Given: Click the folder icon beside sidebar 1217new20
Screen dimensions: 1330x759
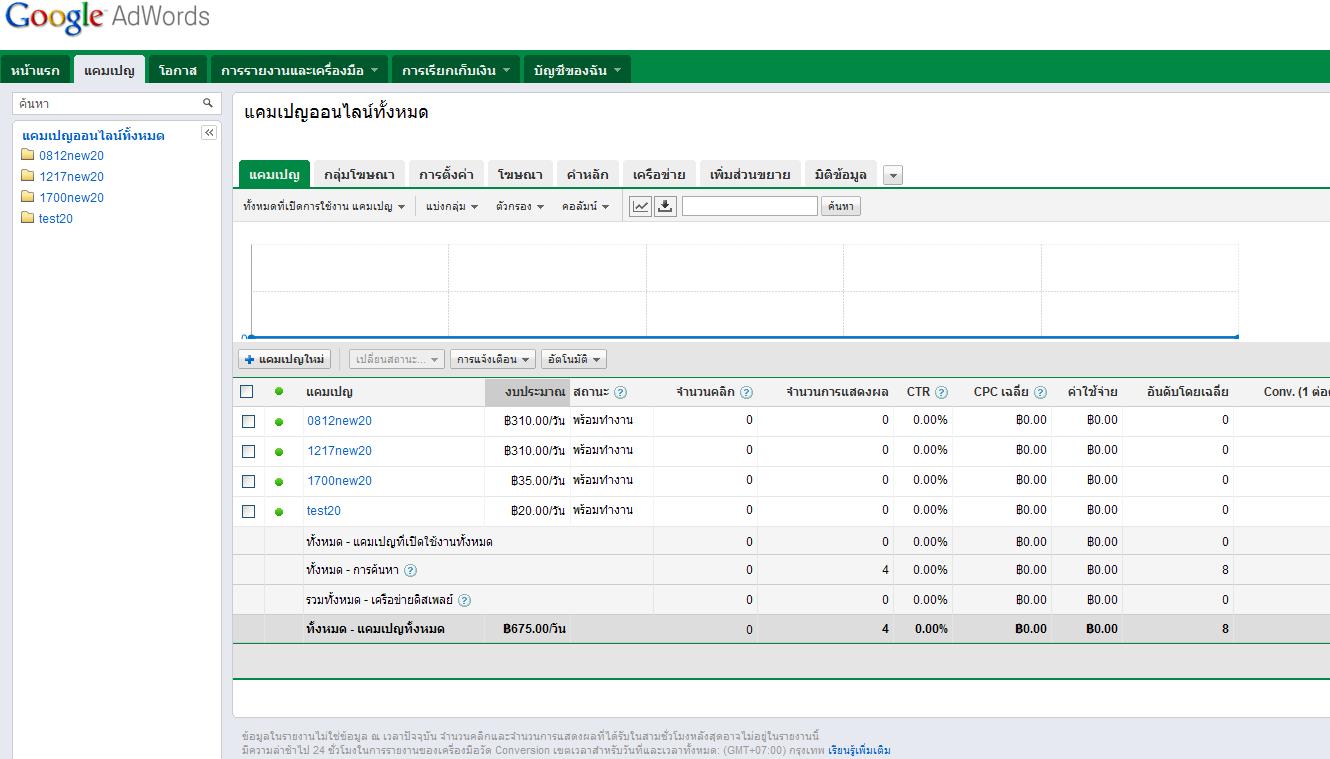Looking at the screenshot, I should [x=28, y=176].
